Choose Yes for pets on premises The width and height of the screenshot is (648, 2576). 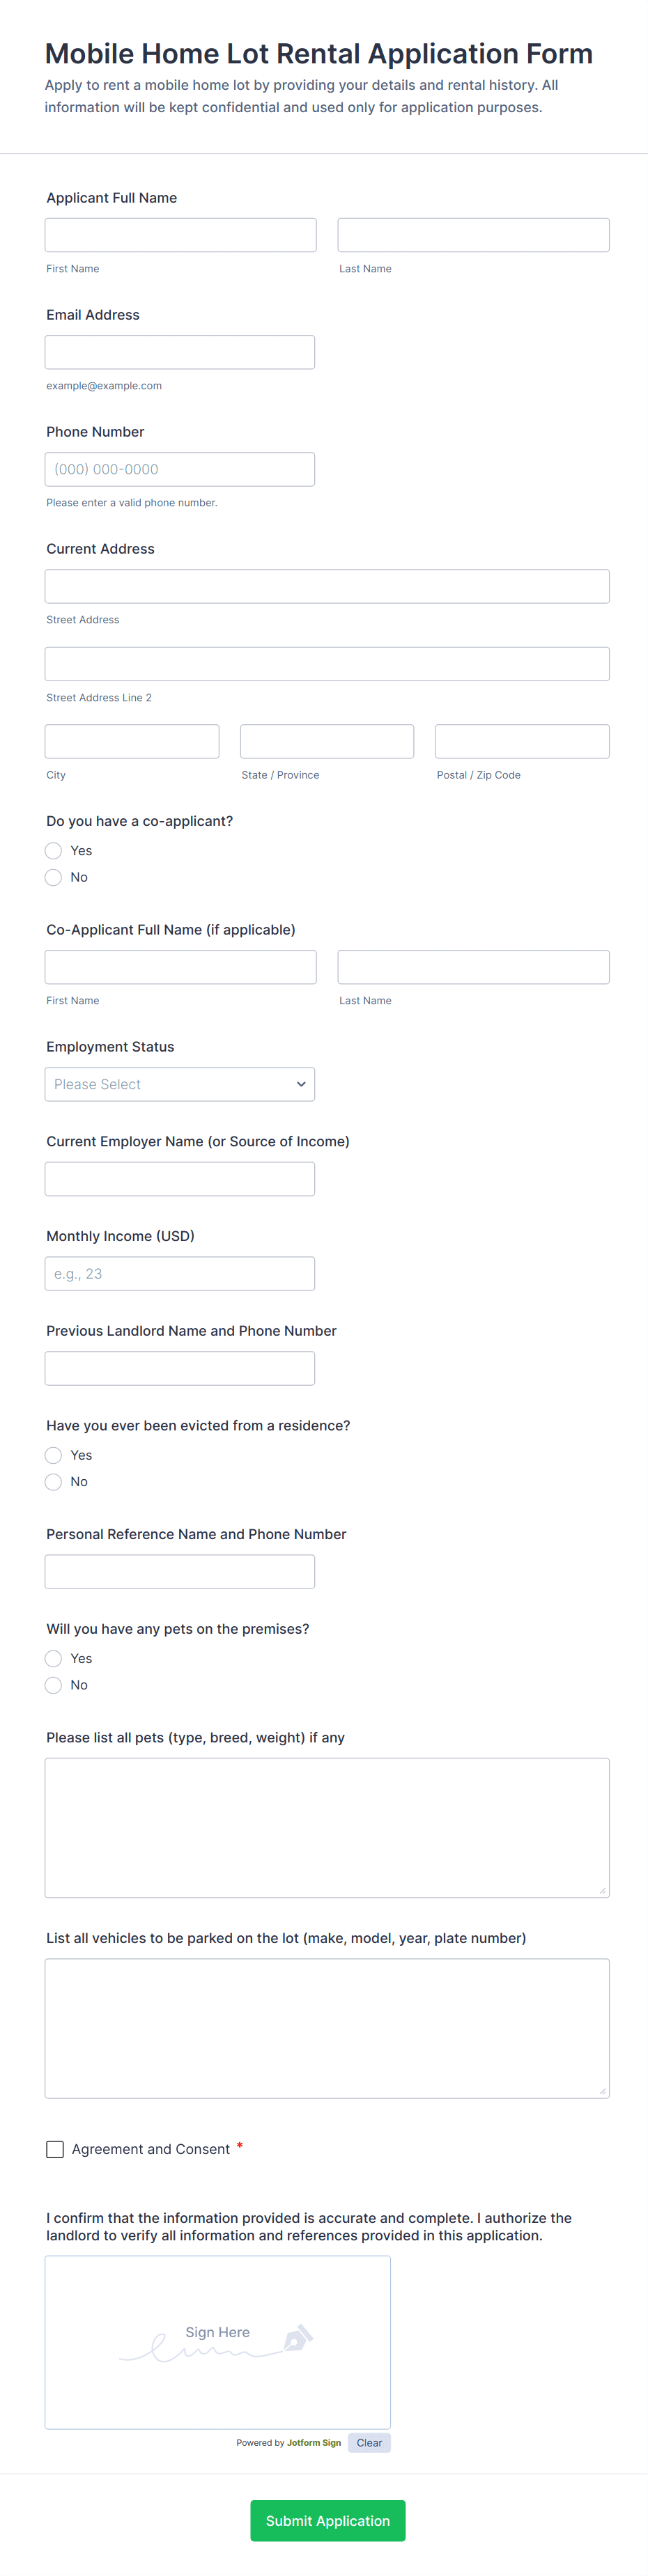click(x=53, y=1658)
